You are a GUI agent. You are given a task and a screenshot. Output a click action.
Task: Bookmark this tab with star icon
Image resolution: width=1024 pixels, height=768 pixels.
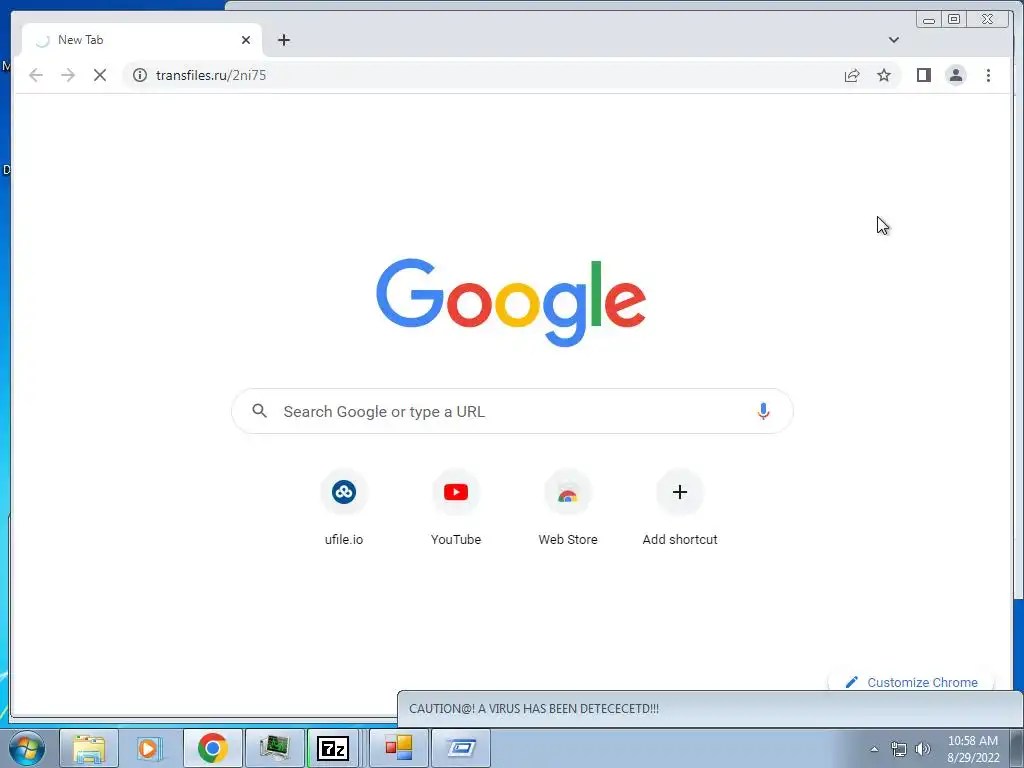tap(884, 75)
